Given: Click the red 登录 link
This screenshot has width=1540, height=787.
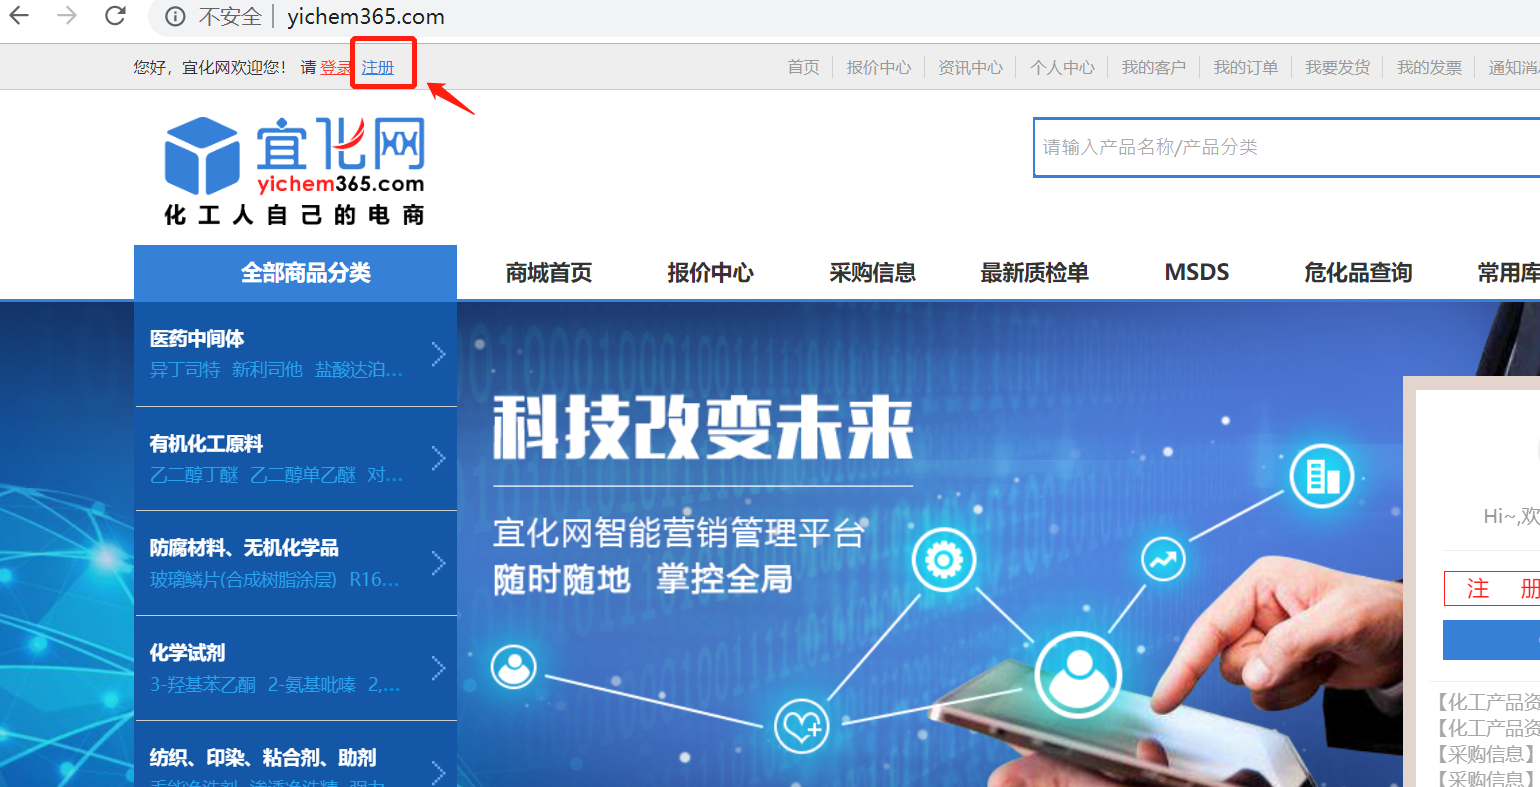Looking at the screenshot, I should tap(336, 68).
